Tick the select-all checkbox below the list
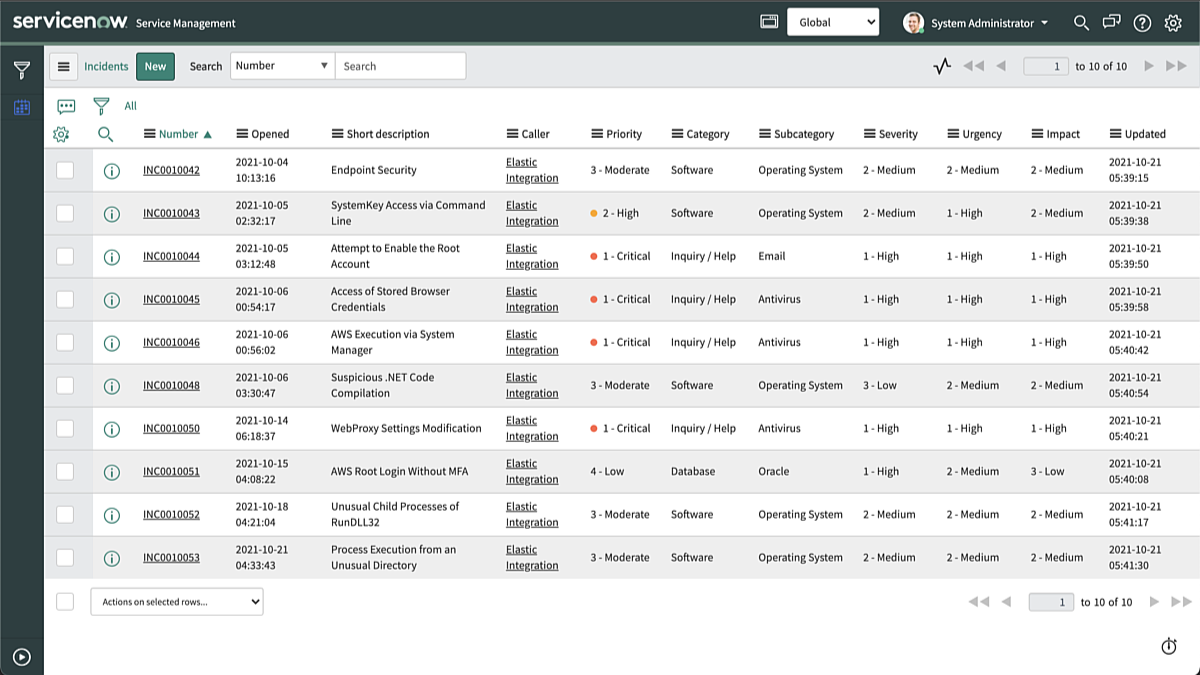 (x=65, y=601)
